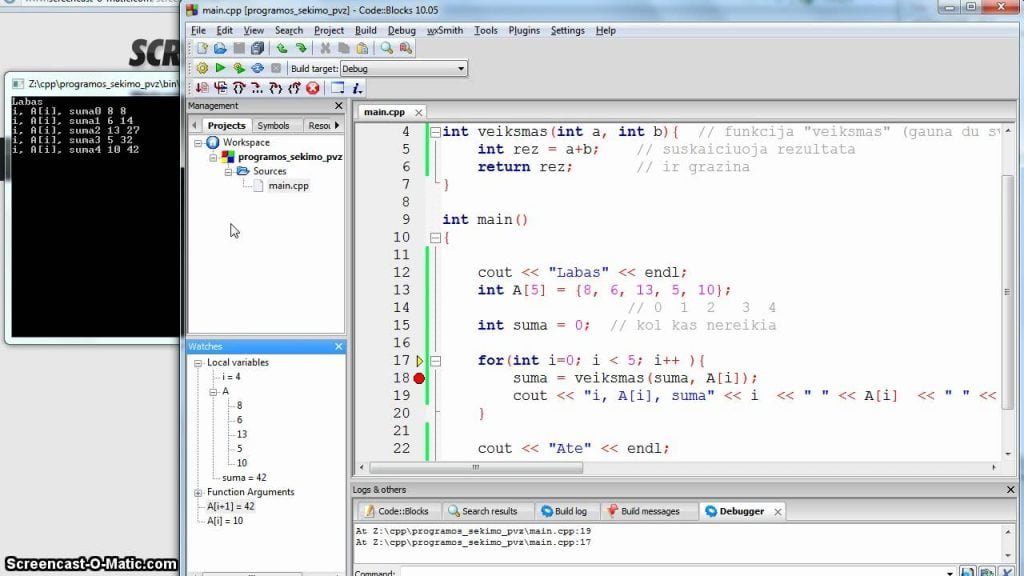Viewport: 1024px width, 576px height.
Task: Close the Logs & others panel
Action: (x=1010, y=490)
